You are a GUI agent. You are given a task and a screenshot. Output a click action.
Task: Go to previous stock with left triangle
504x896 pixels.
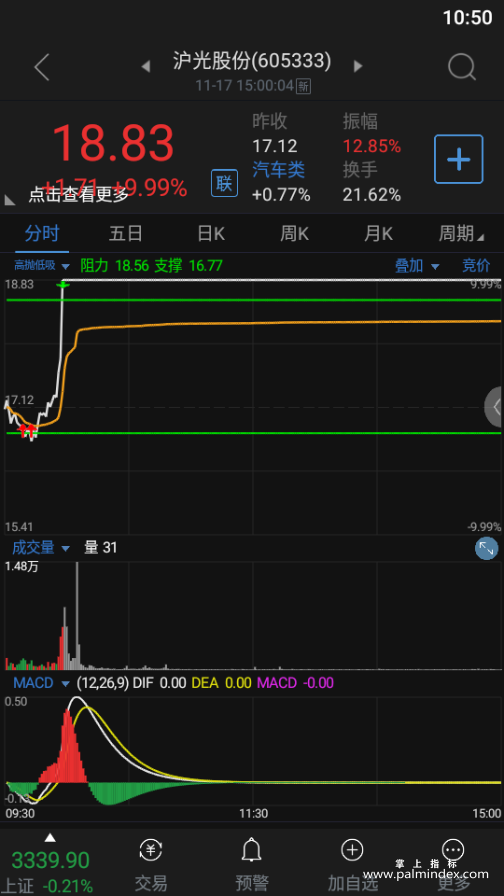(x=146, y=66)
